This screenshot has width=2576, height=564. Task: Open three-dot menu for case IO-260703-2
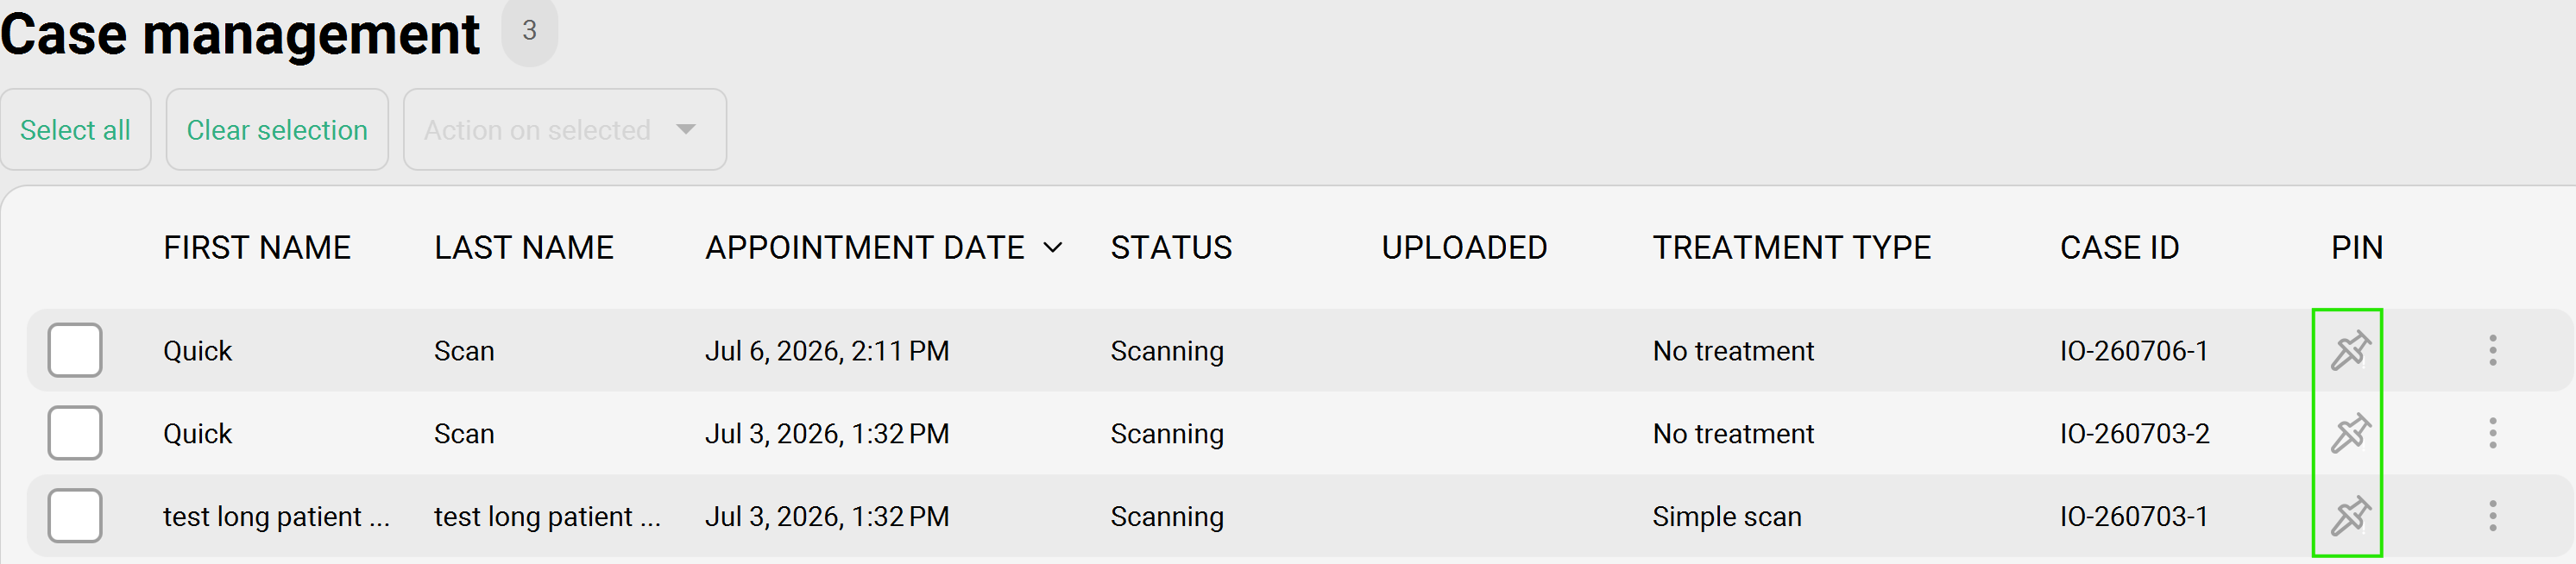[x=2492, y=433]
